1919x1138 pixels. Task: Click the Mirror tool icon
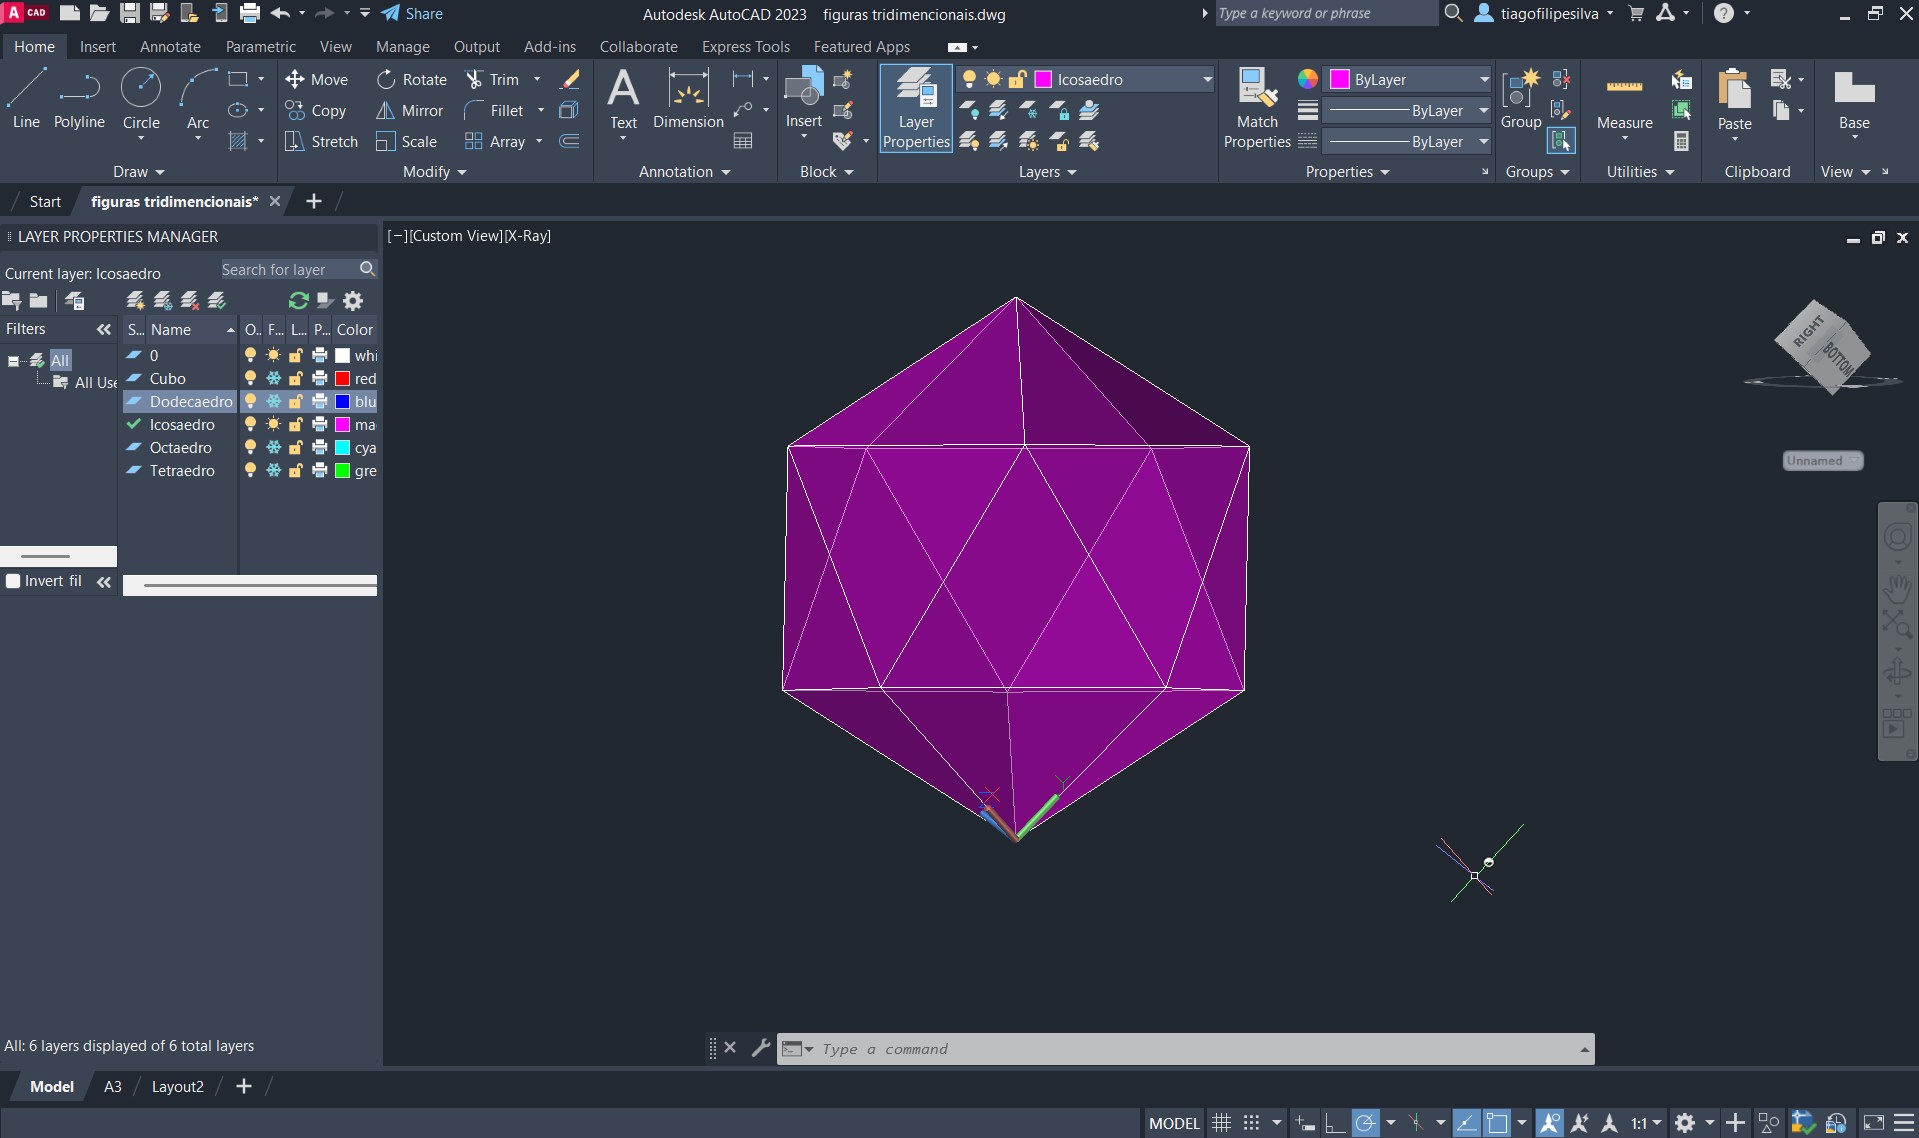point(386,111)
